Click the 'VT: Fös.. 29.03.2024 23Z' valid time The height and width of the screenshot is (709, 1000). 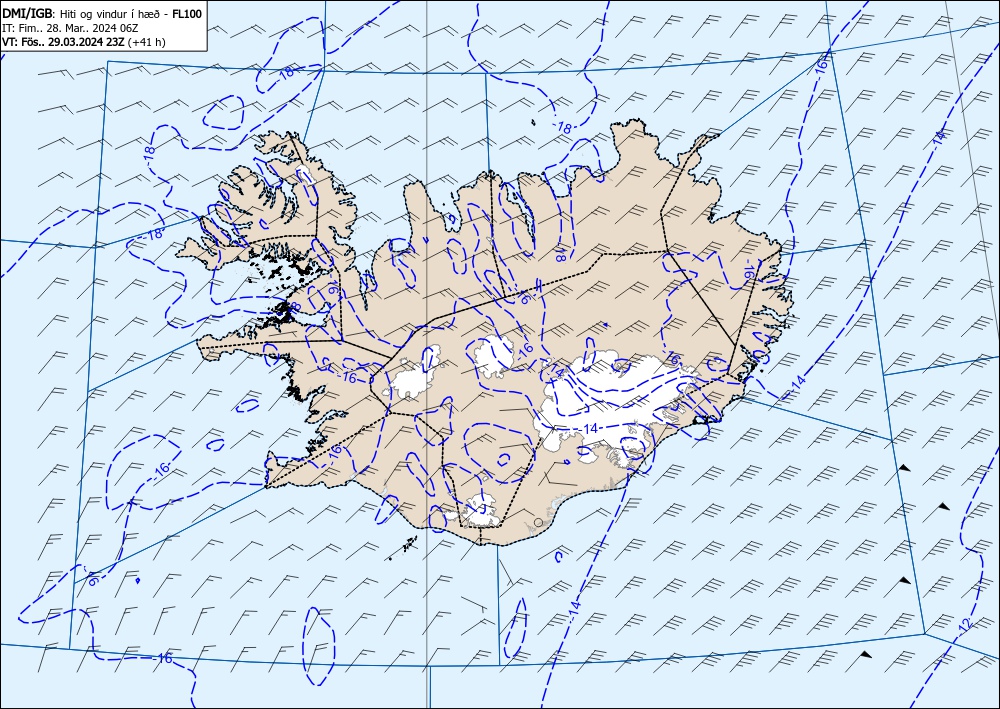point(64,42)
